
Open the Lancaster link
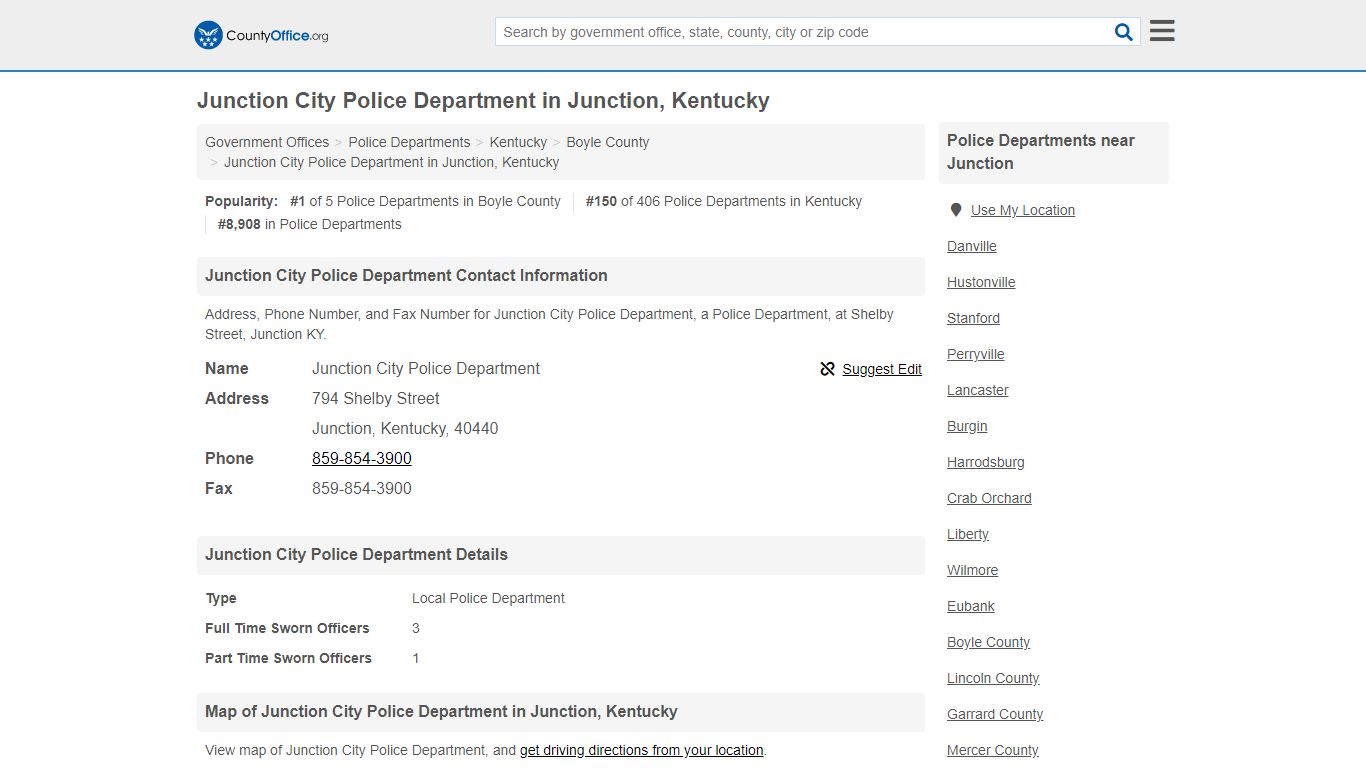coord(978,390)
